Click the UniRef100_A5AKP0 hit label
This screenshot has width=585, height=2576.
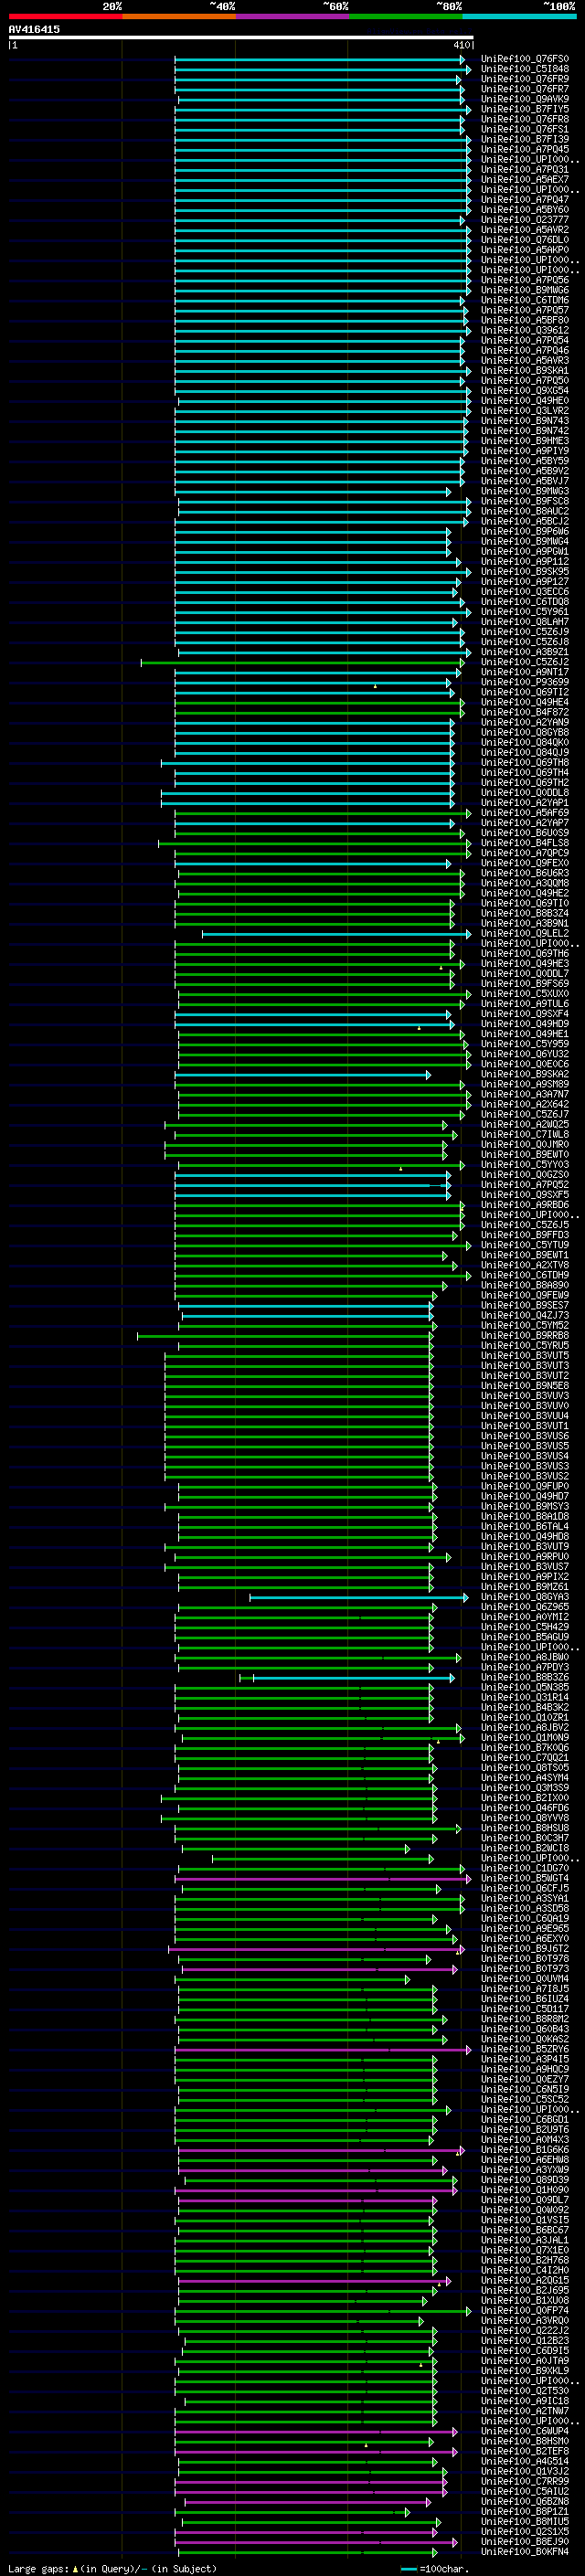(x=525, y=250)
